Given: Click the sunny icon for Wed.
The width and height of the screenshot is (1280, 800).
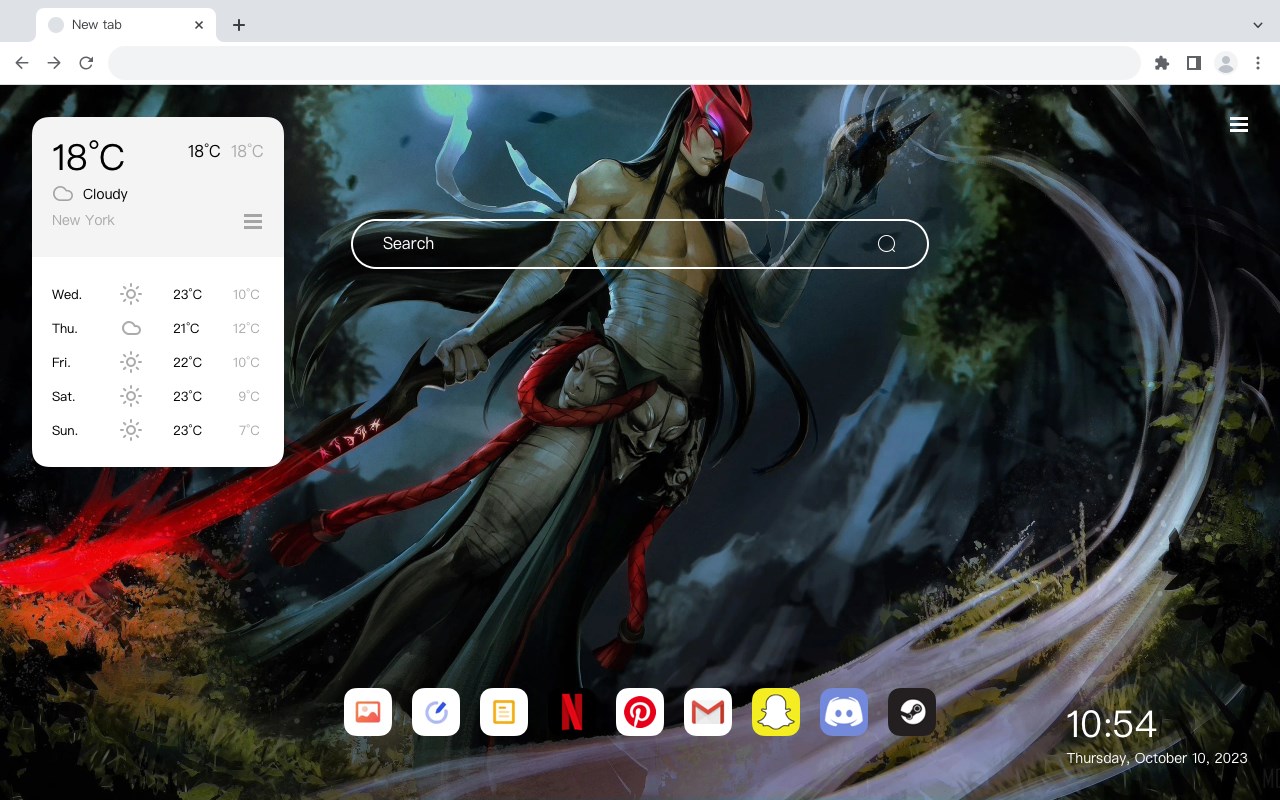Looking at the screenshot, I should (x=131, y=294).
